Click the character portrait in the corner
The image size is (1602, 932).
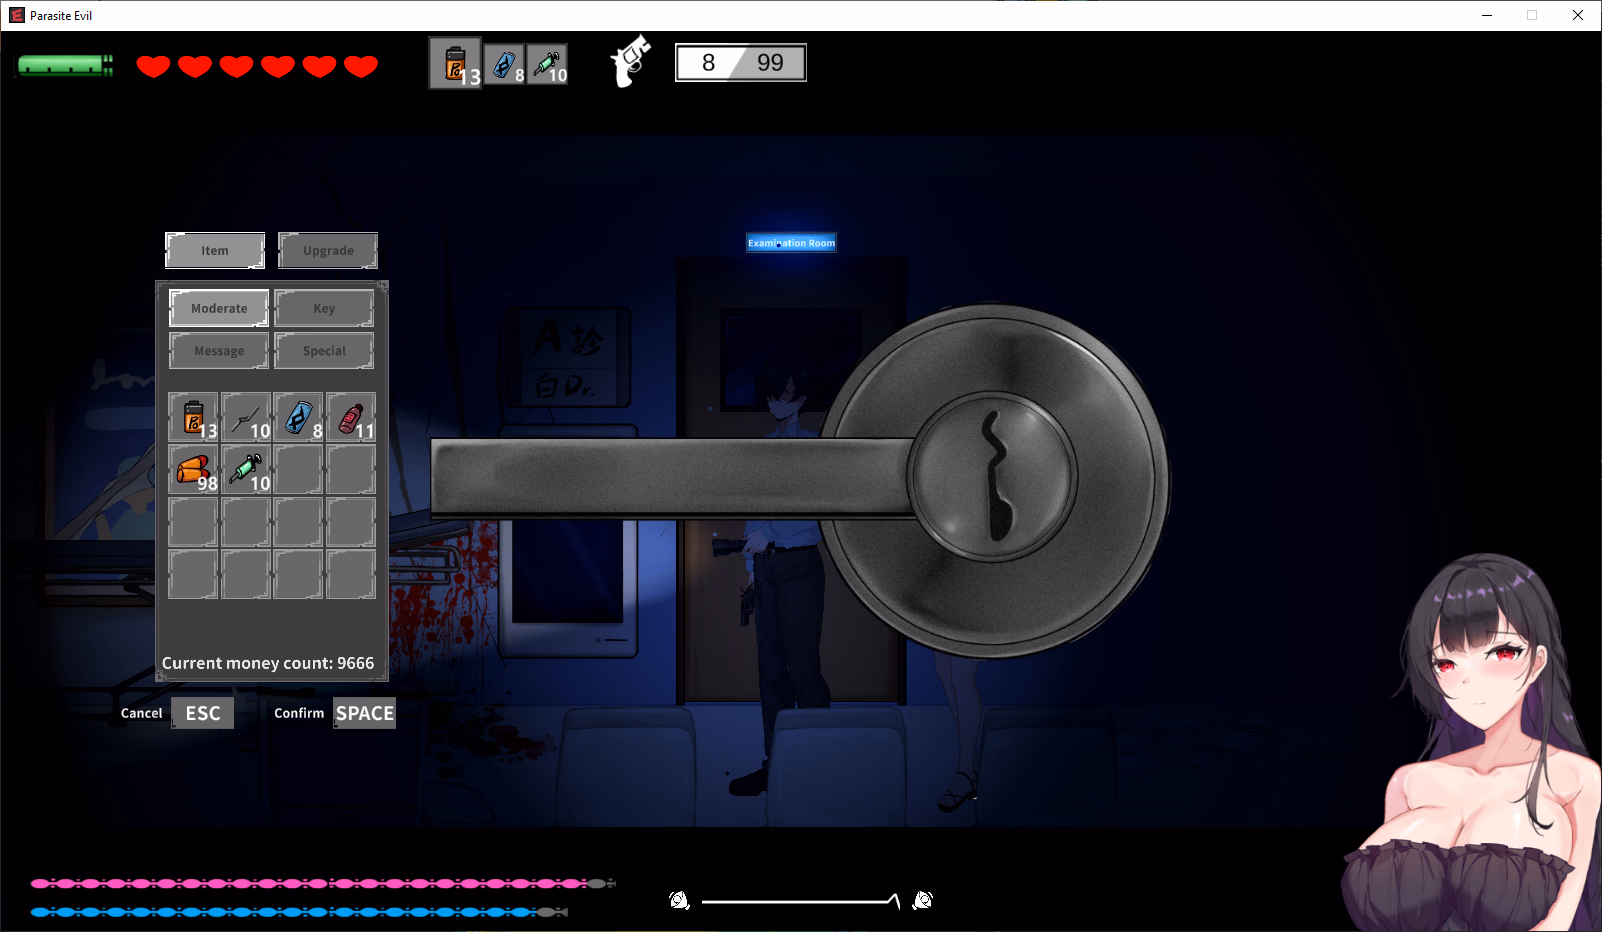pyautogui.click(x=1472, y=742)
